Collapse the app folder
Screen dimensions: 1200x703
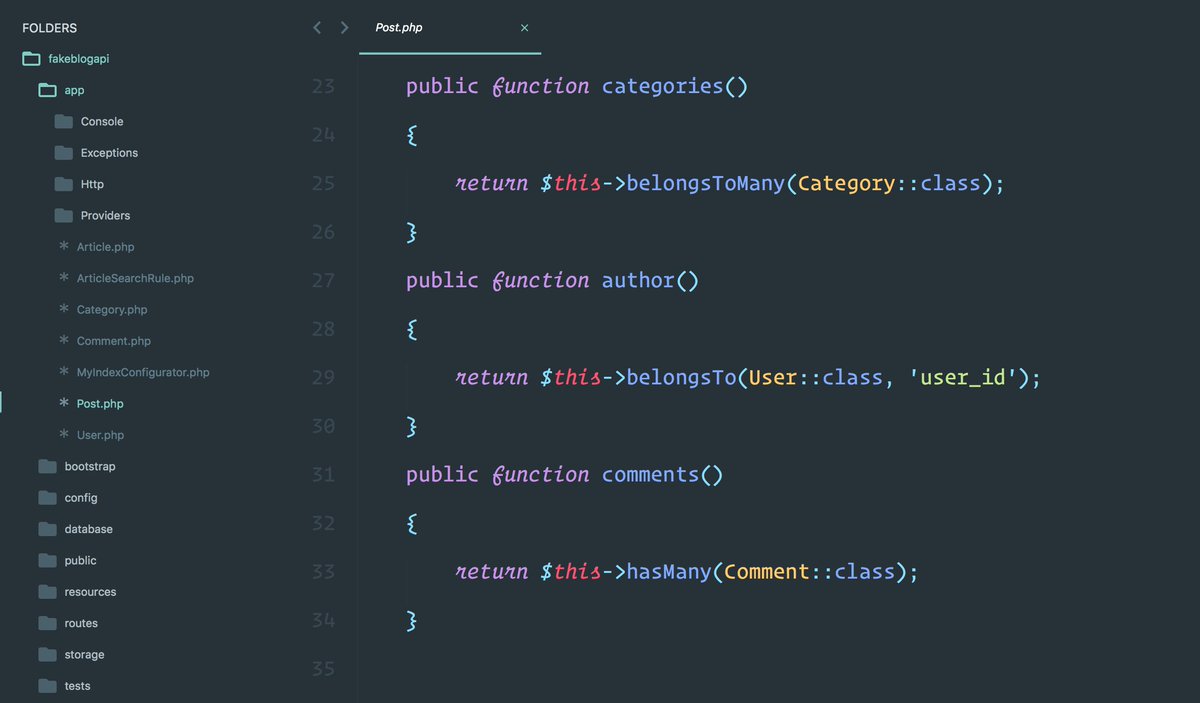74,90
